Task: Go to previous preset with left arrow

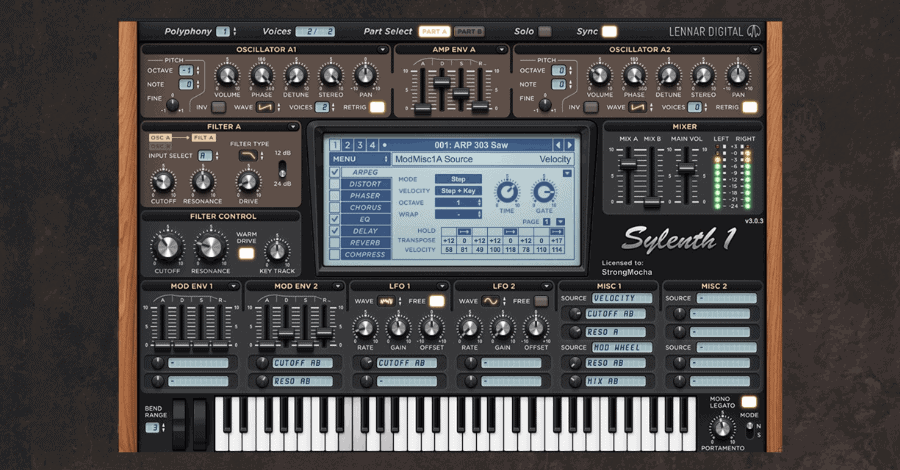Action: 558,145
